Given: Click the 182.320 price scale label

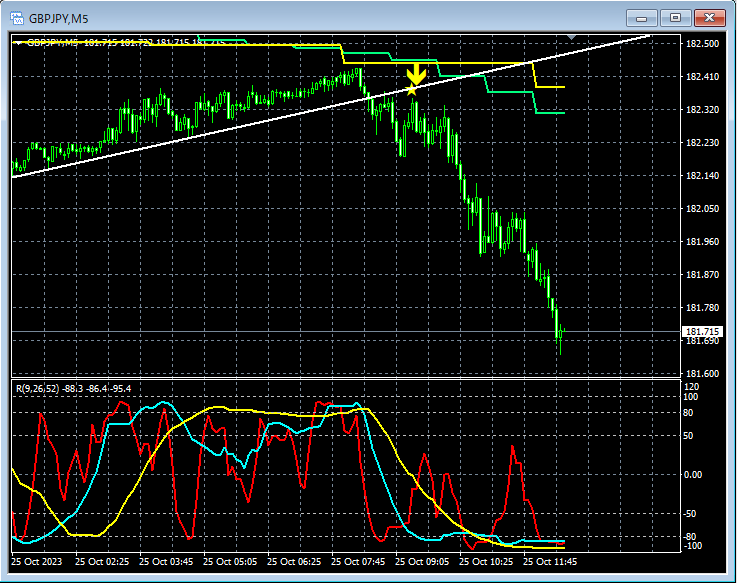Looking at the screenshot, I should point(703,110).
